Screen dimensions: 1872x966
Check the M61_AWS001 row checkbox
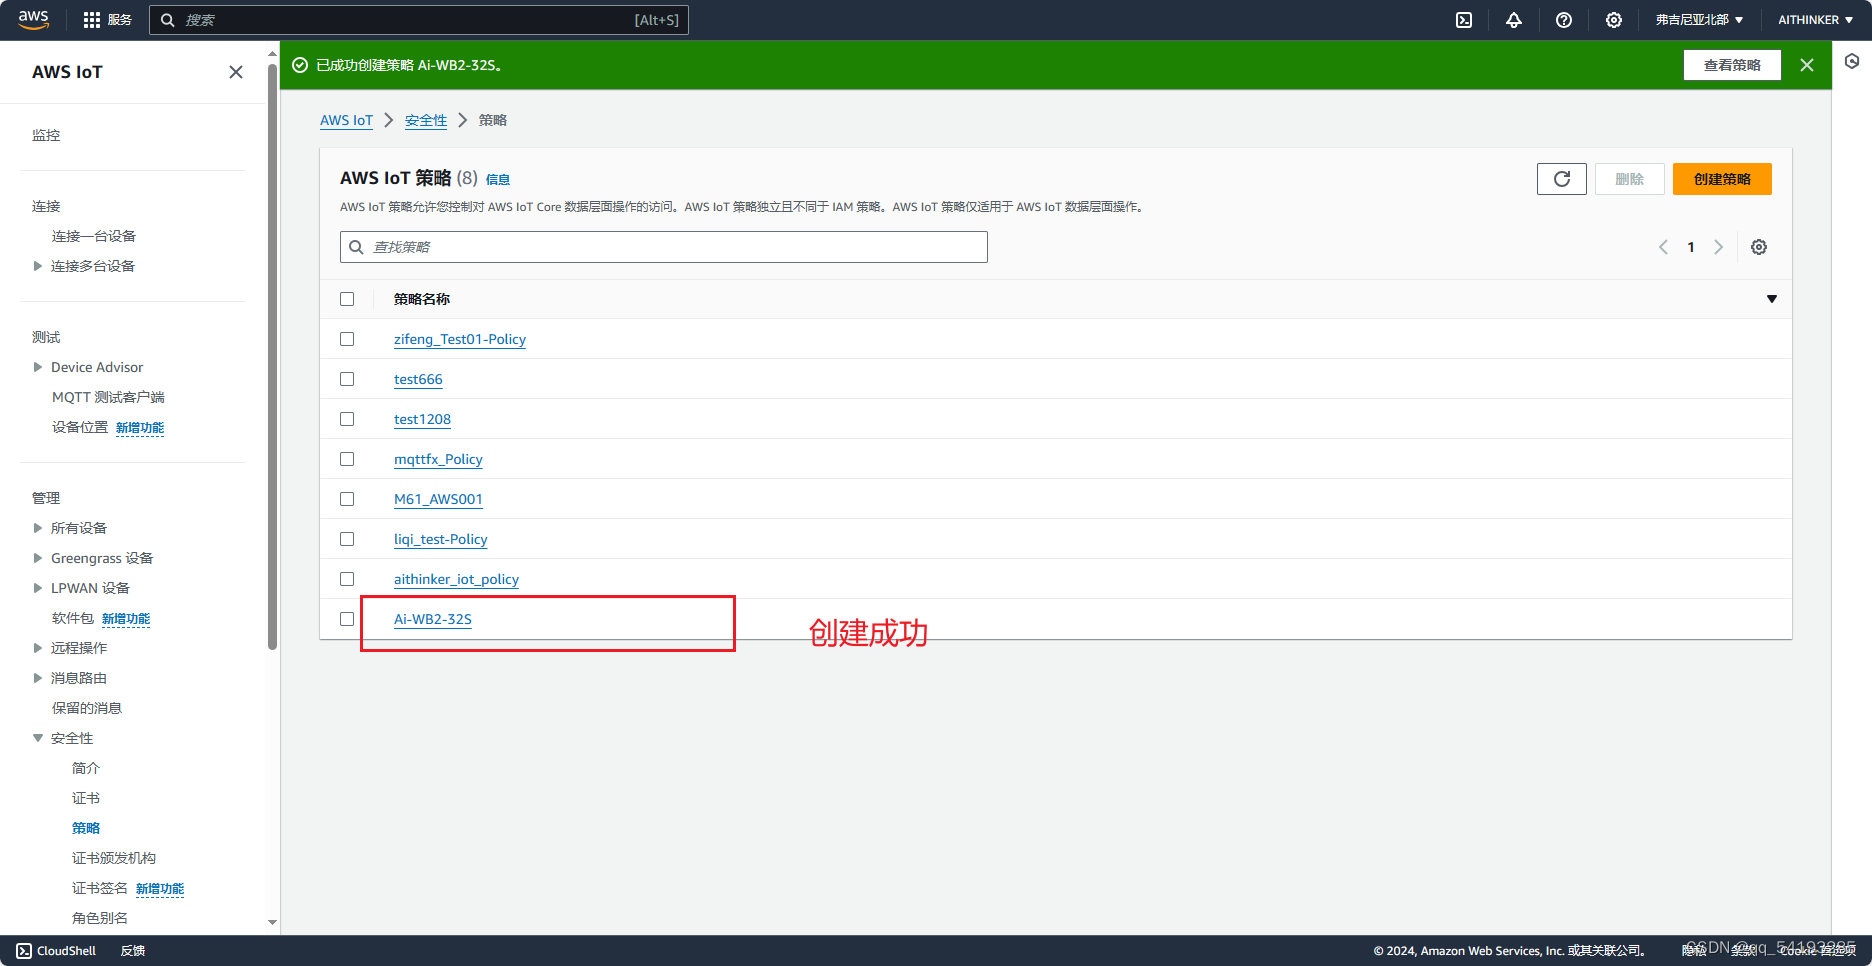click(x=347, y=499)
